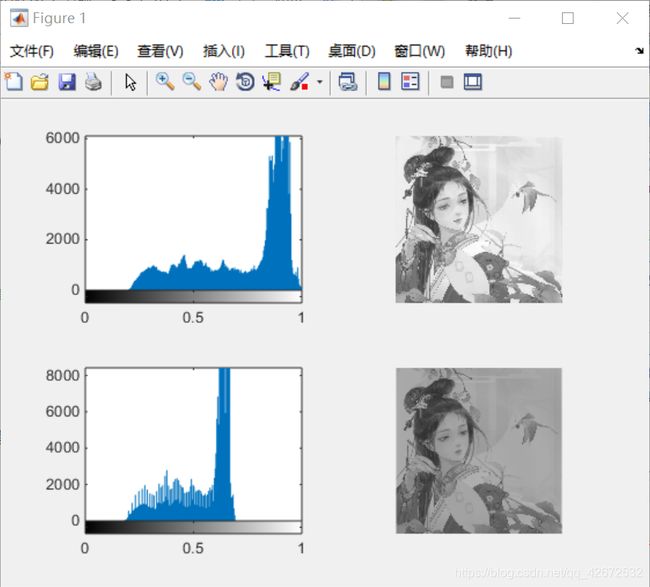
Task: Click the 8000 y-axis label of bottom histogram
Action: coord(63,376)
